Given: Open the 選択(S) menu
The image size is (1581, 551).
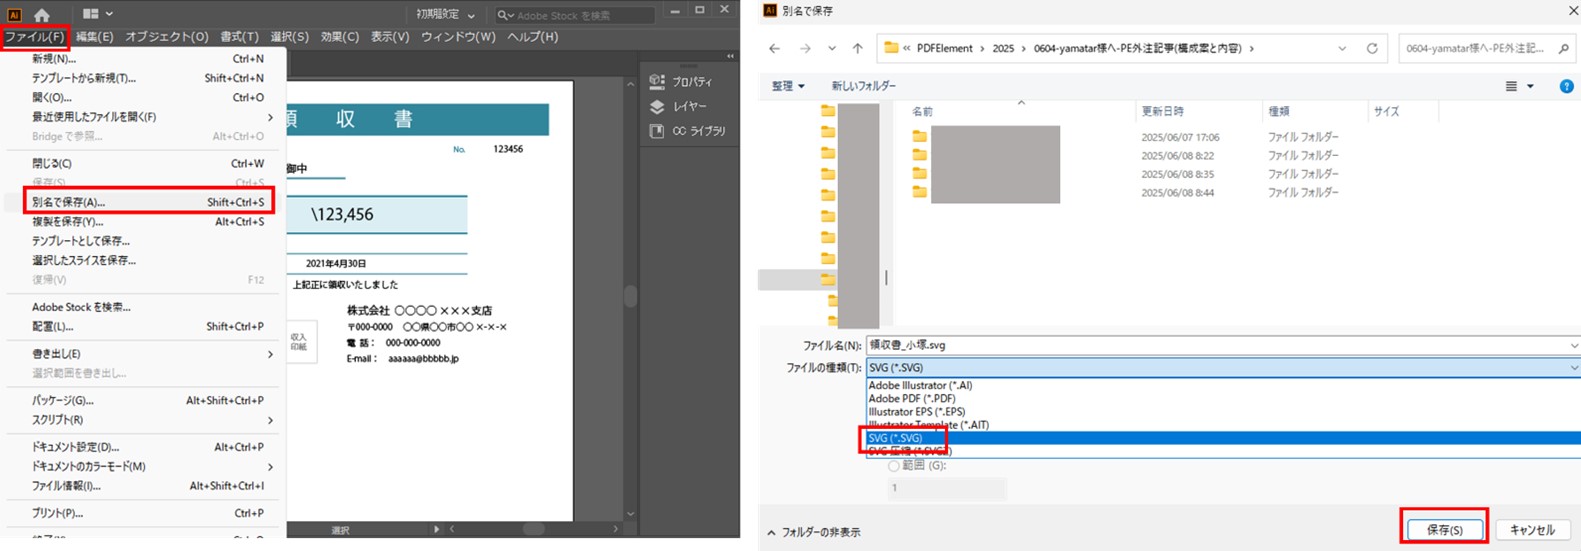Looking at the screenshot, I should click(x=290, y=37).
